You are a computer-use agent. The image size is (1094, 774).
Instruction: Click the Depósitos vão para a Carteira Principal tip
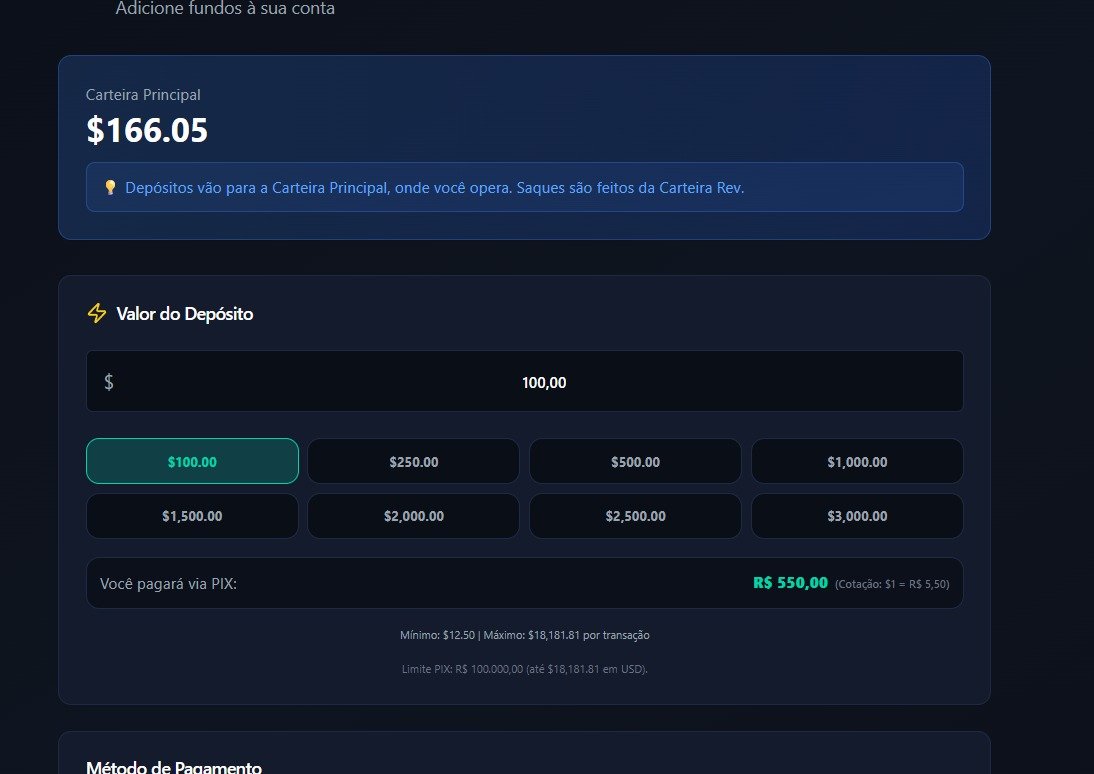click(435, 188)
